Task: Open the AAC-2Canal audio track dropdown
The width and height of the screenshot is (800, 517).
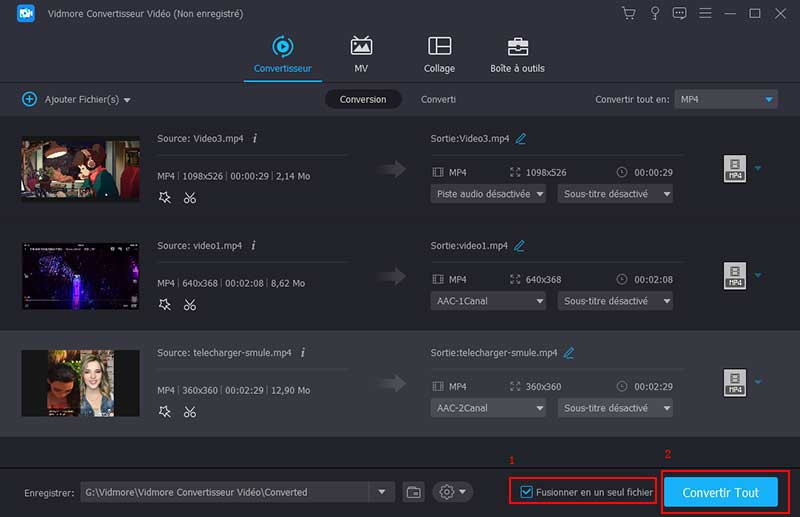Action: tap(488, 408)
